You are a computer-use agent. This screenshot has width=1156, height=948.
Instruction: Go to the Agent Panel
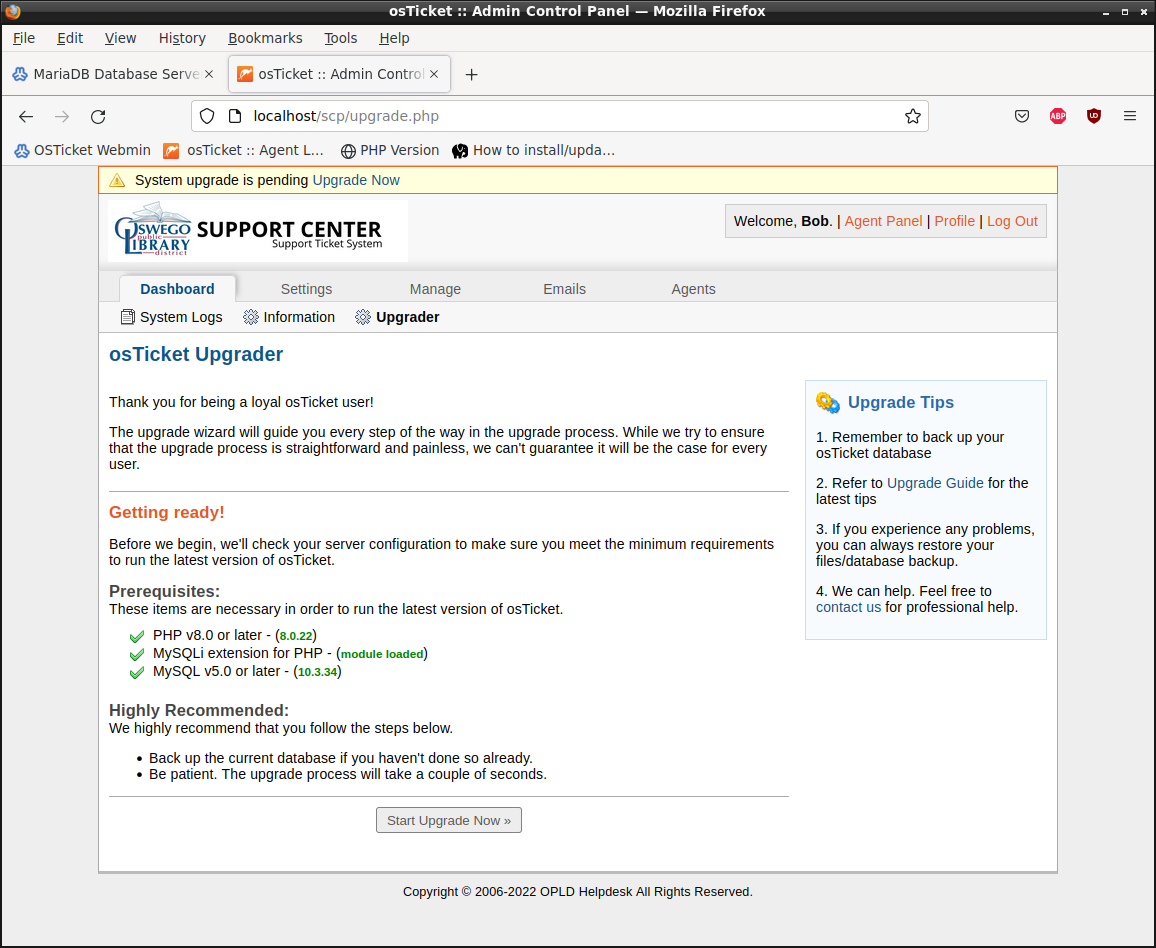tap(883, 221)
